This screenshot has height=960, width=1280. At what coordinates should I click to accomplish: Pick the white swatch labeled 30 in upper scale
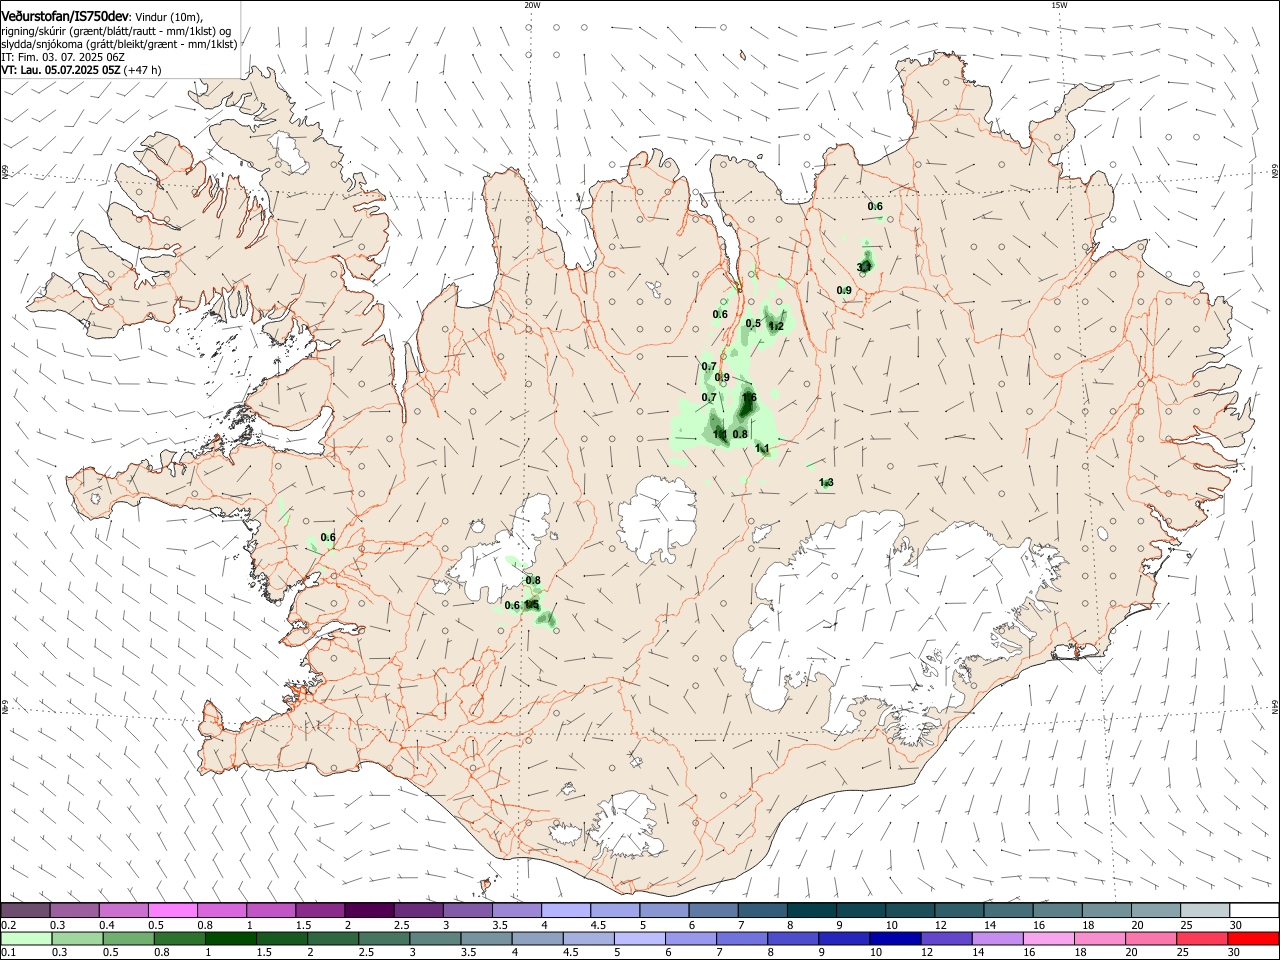[x=1254, y=910]
